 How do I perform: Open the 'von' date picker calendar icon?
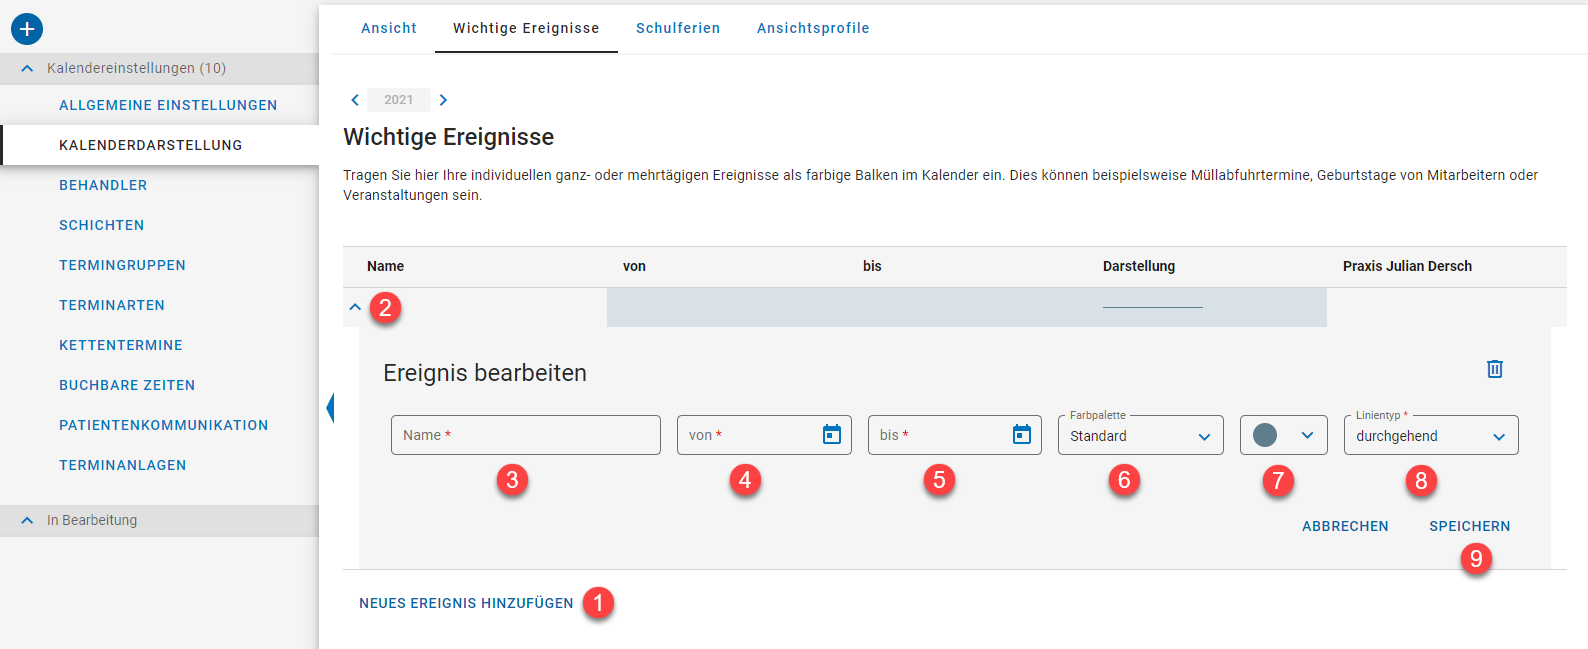click(x=831, y=435)
